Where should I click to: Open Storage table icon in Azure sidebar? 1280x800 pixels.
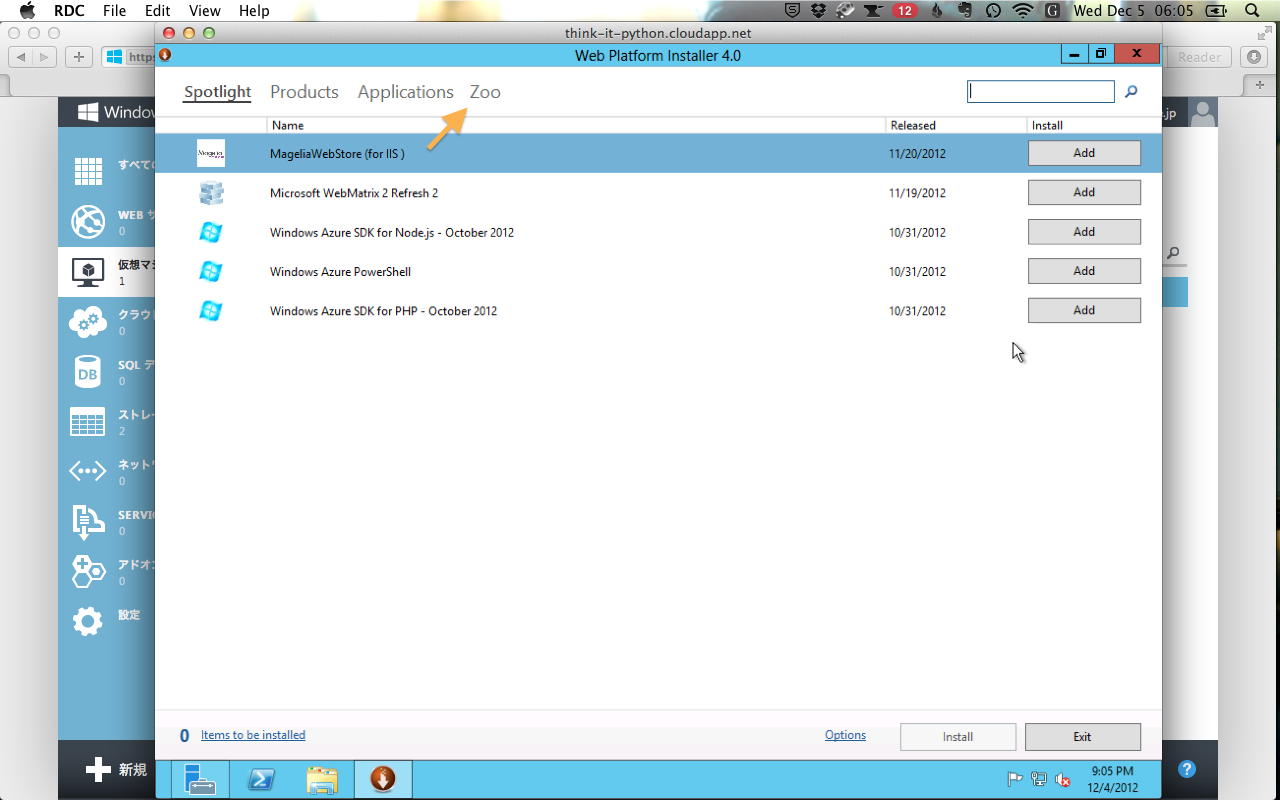point(88,421)
